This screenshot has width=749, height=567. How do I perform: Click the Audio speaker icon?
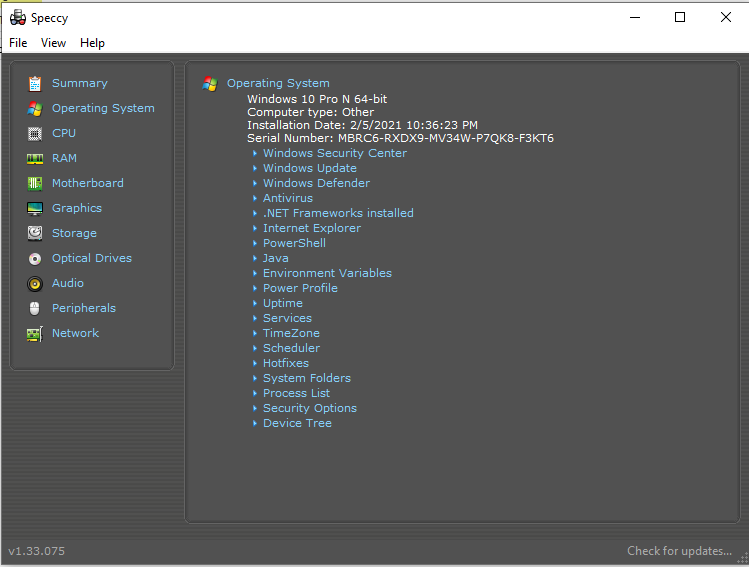(35, 284)
